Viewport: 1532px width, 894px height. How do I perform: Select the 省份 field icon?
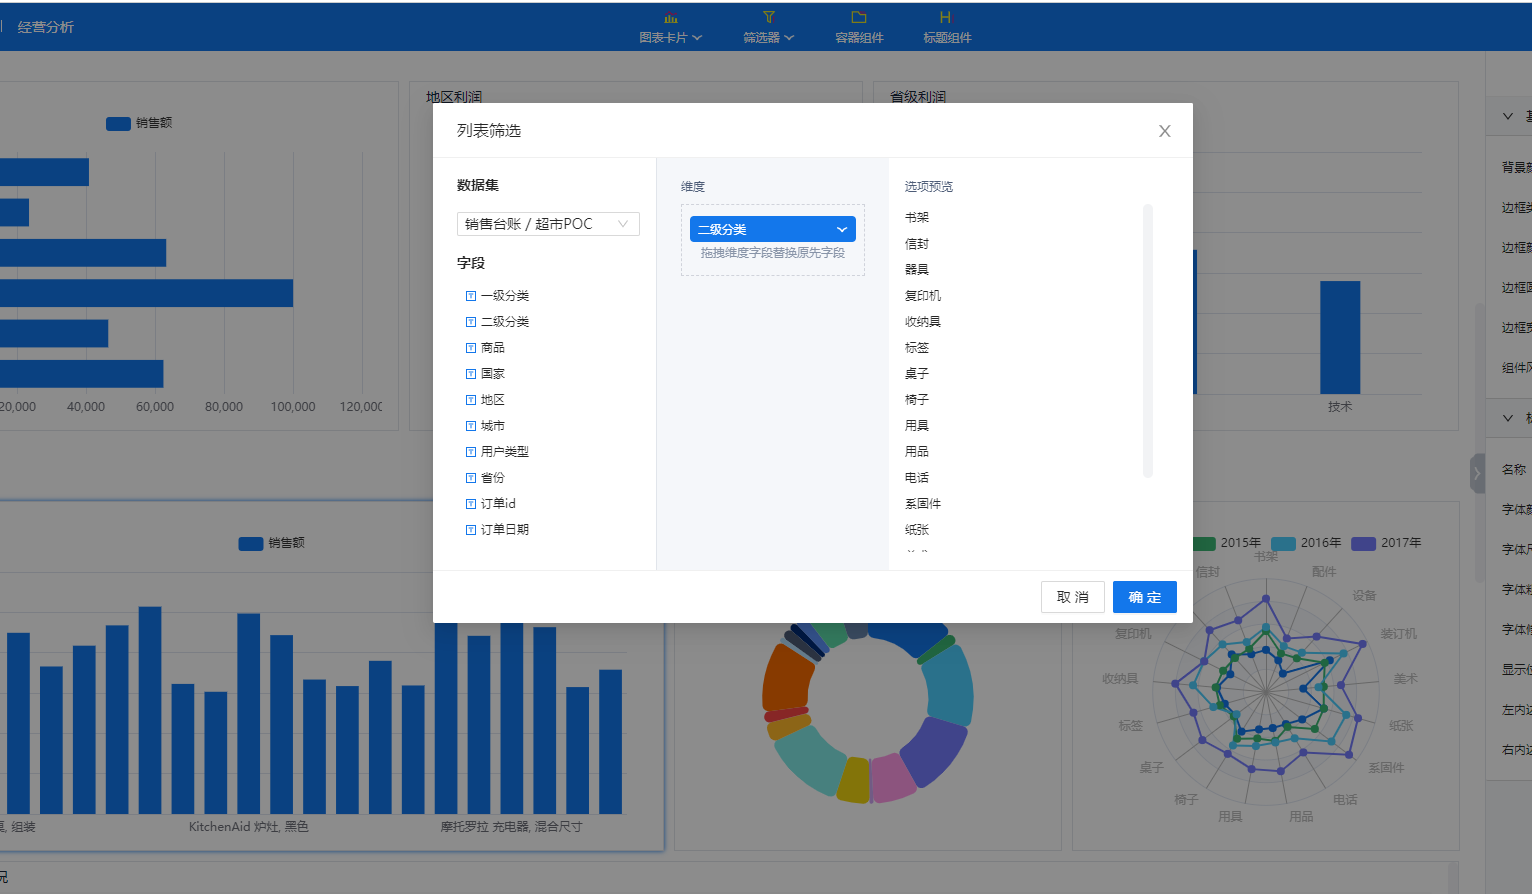471,478
